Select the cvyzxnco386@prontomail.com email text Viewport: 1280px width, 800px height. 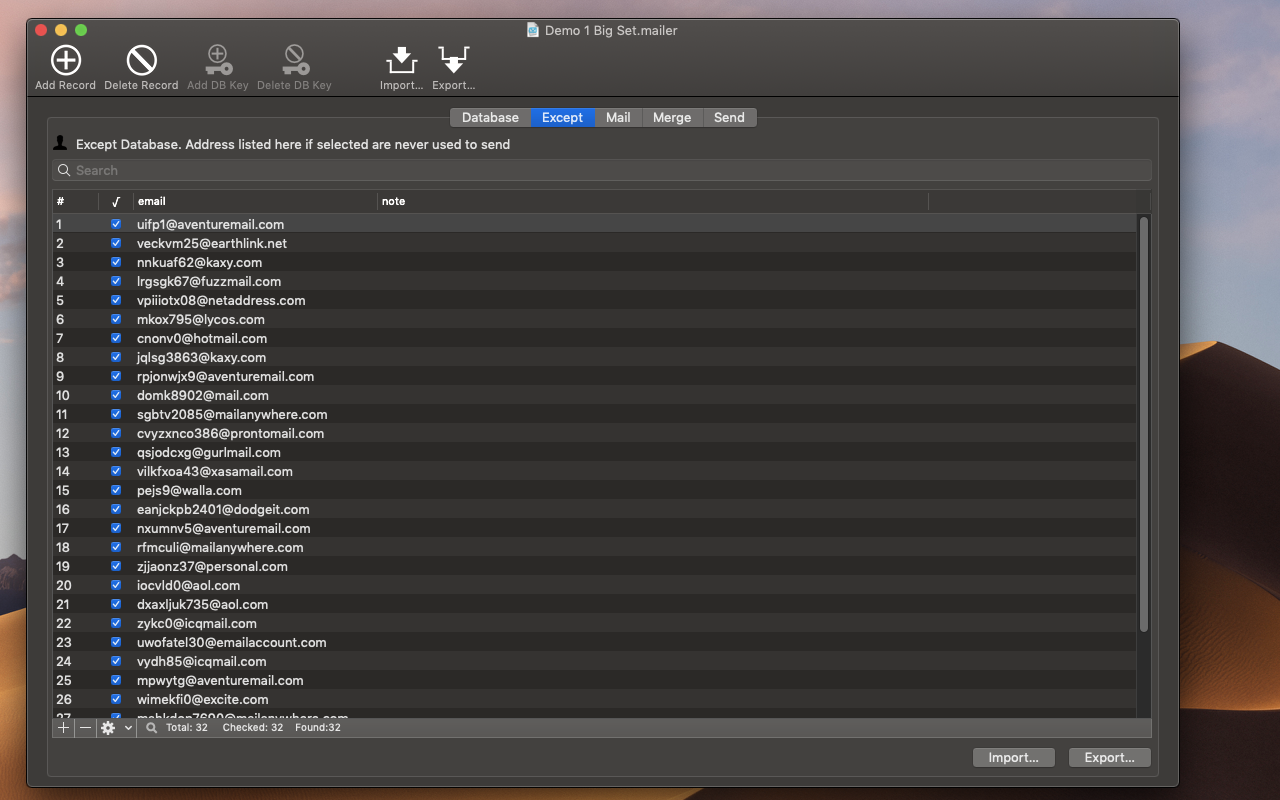[230, 433]
